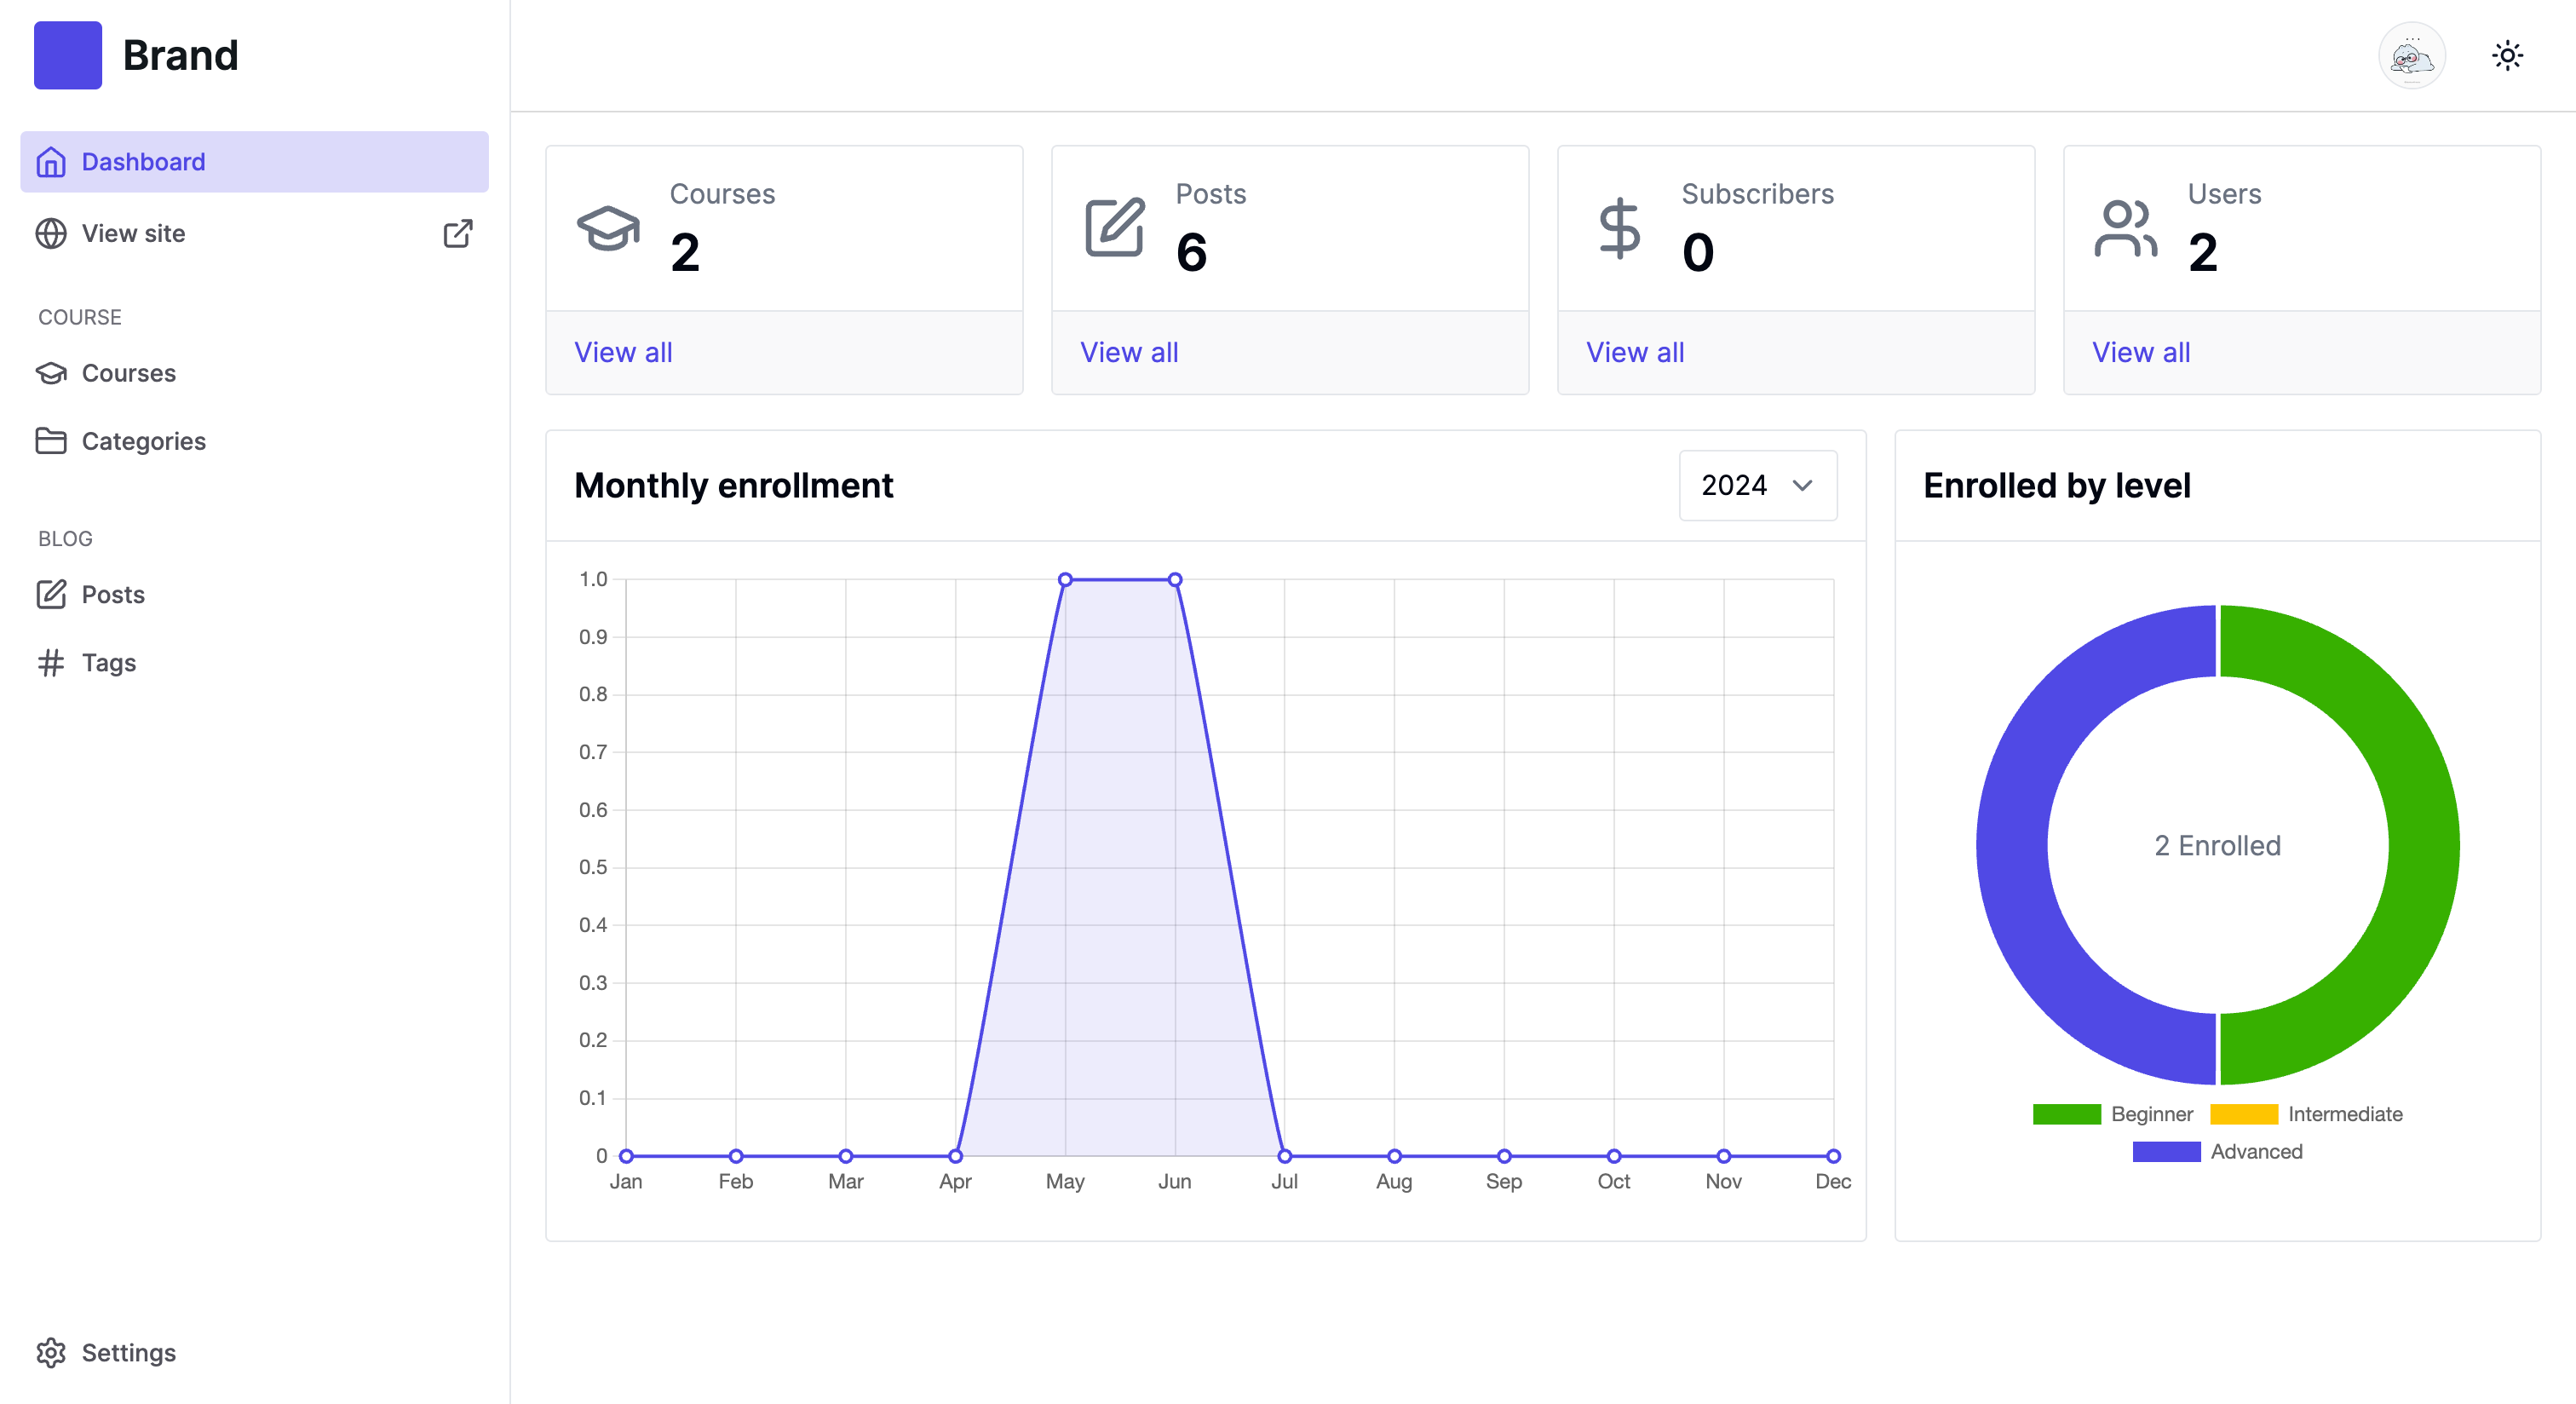This screenshot has width=2576, height=1404.
Task: Click the sun theme toggle icon
Action: 2507,55
